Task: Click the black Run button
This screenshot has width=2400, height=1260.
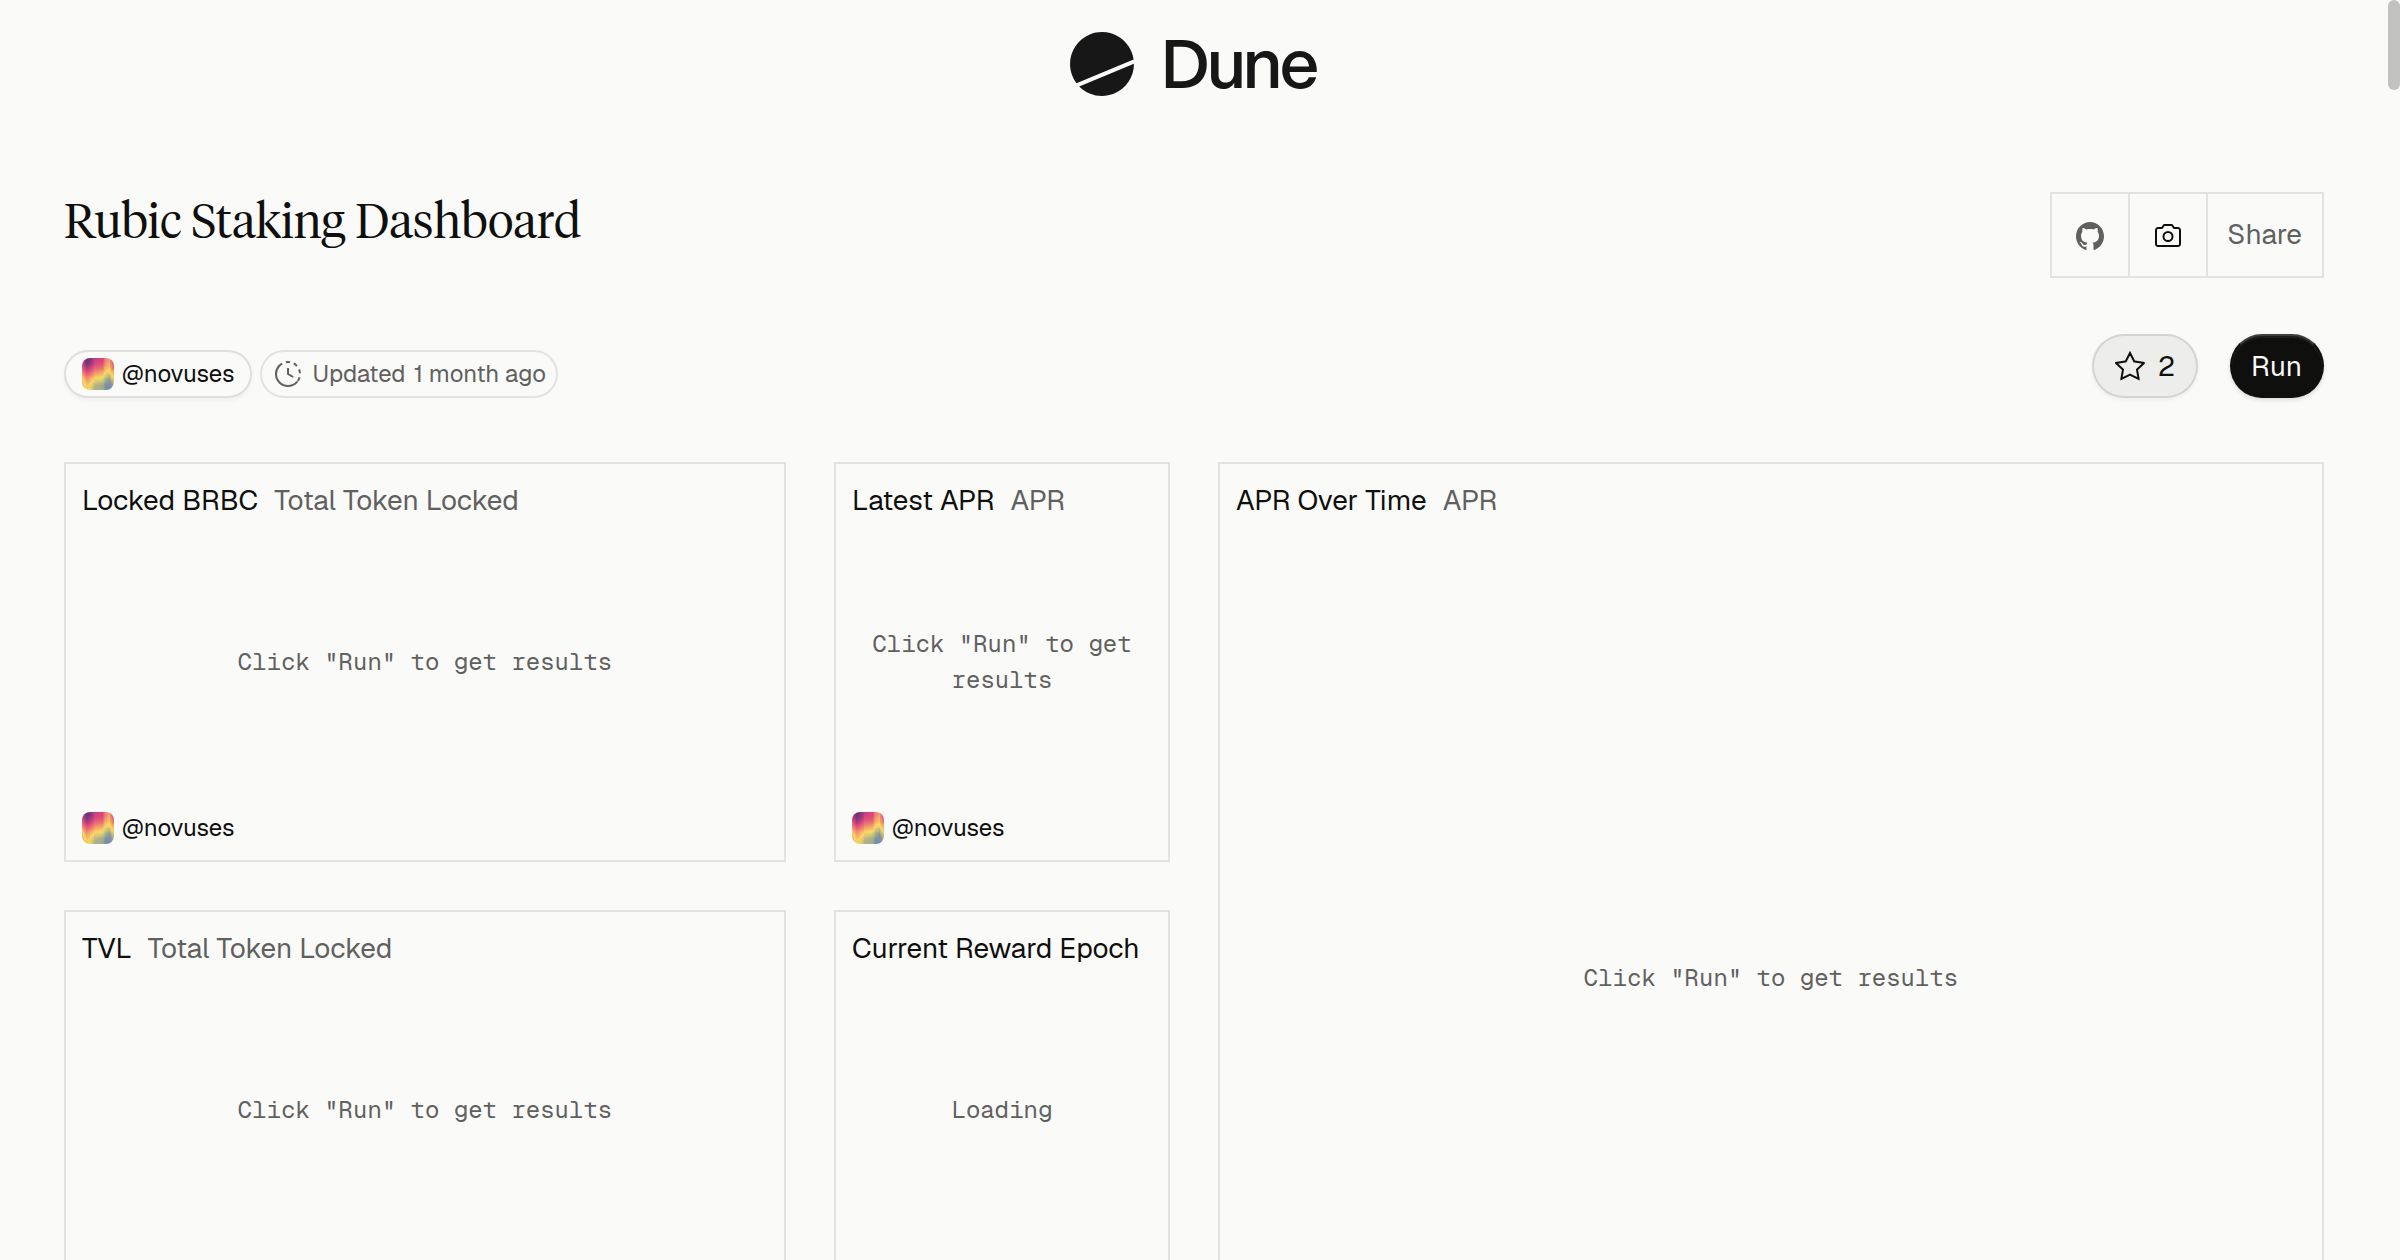Action: tap(2276, 366)
